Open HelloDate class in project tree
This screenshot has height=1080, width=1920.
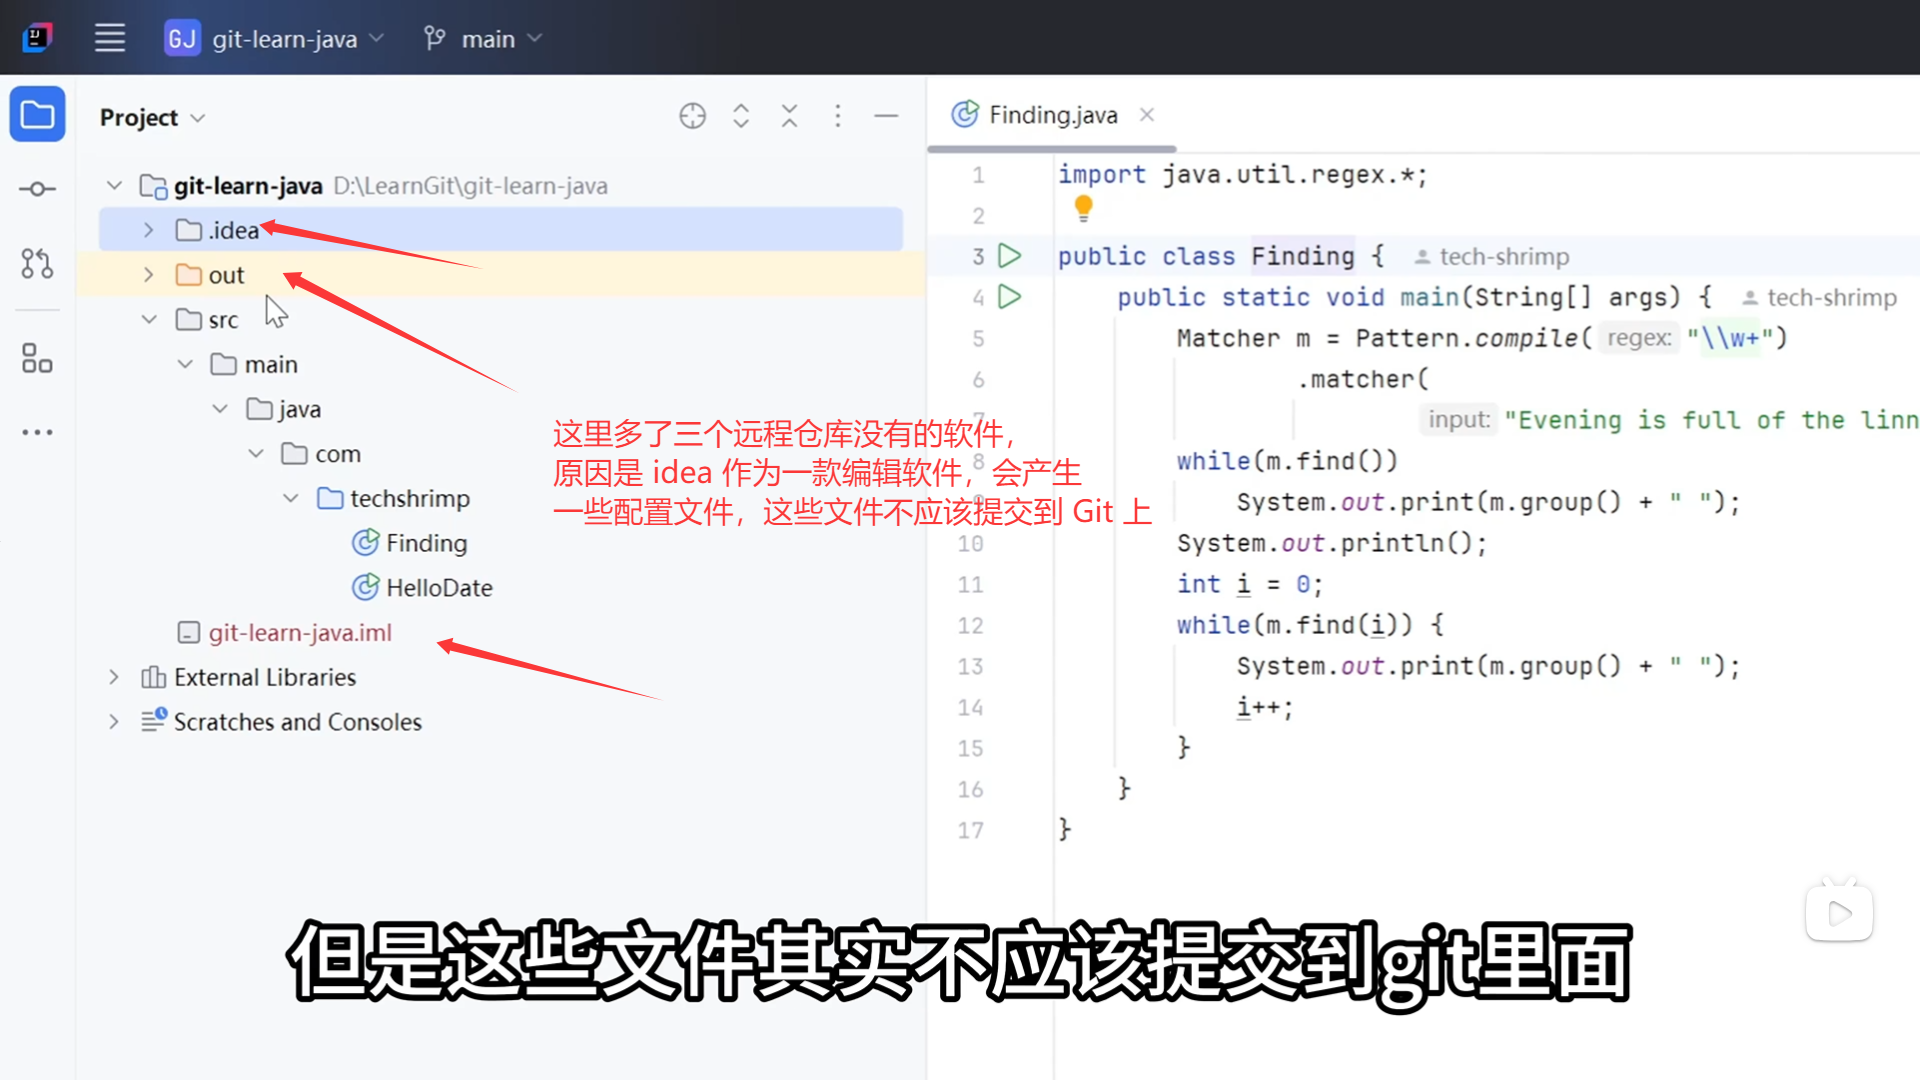pyautogui.click(x=438, y=588)
